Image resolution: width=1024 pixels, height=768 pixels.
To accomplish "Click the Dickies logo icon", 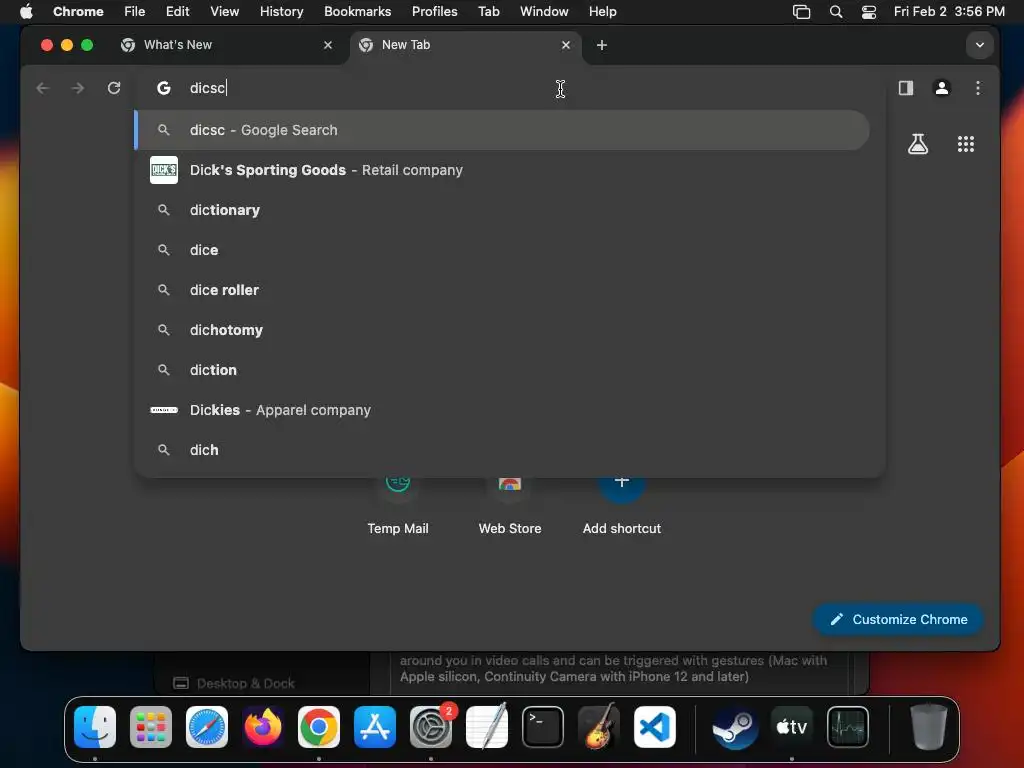I will point(164,410).
